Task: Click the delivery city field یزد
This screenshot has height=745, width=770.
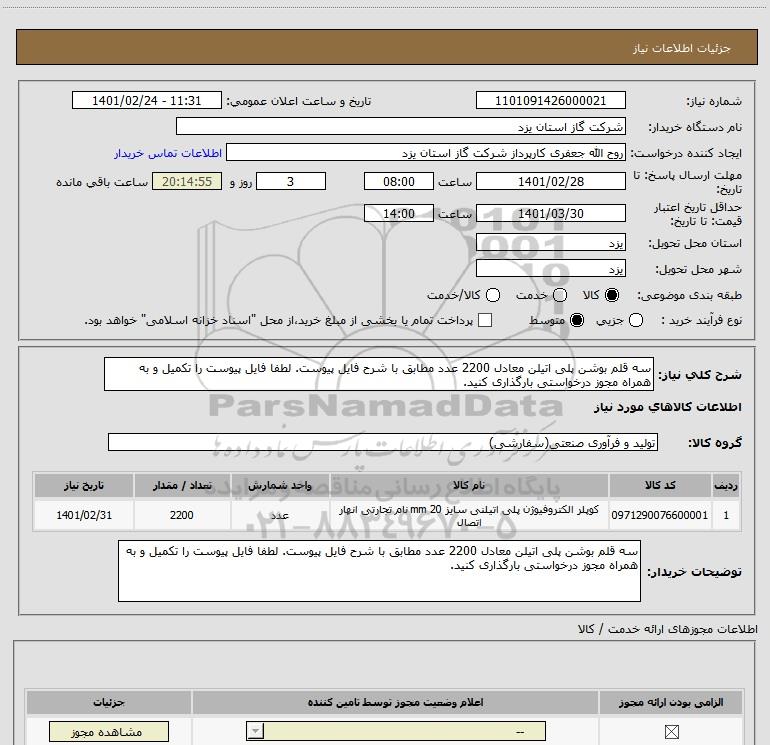Action: coord(550,269)
